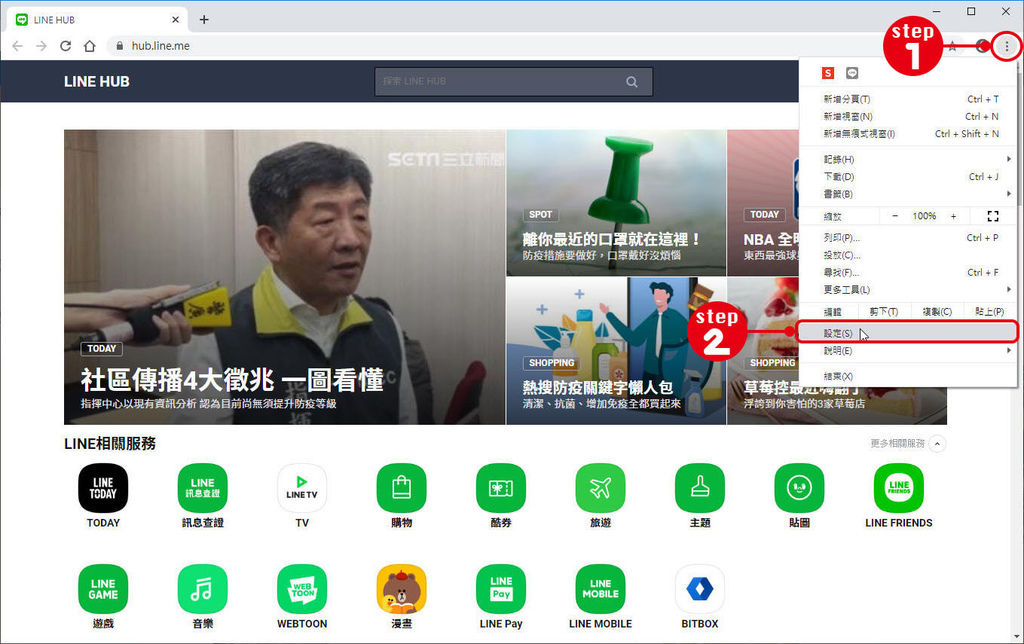Select 結束(X) exit menu item
Screen dimensions: 1024x644
pyautogui.click(x=907, y=376)
